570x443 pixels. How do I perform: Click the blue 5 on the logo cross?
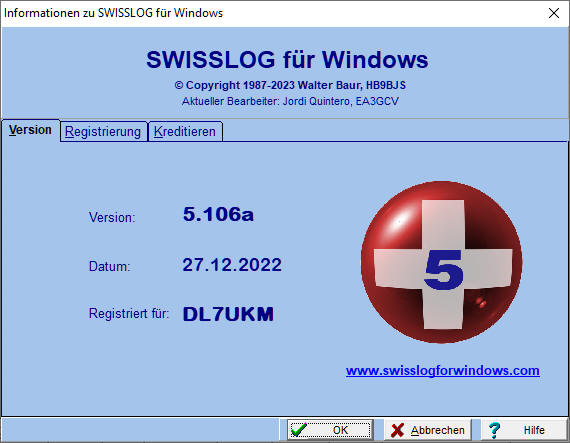pyautogui.click(x=444, y=270)
